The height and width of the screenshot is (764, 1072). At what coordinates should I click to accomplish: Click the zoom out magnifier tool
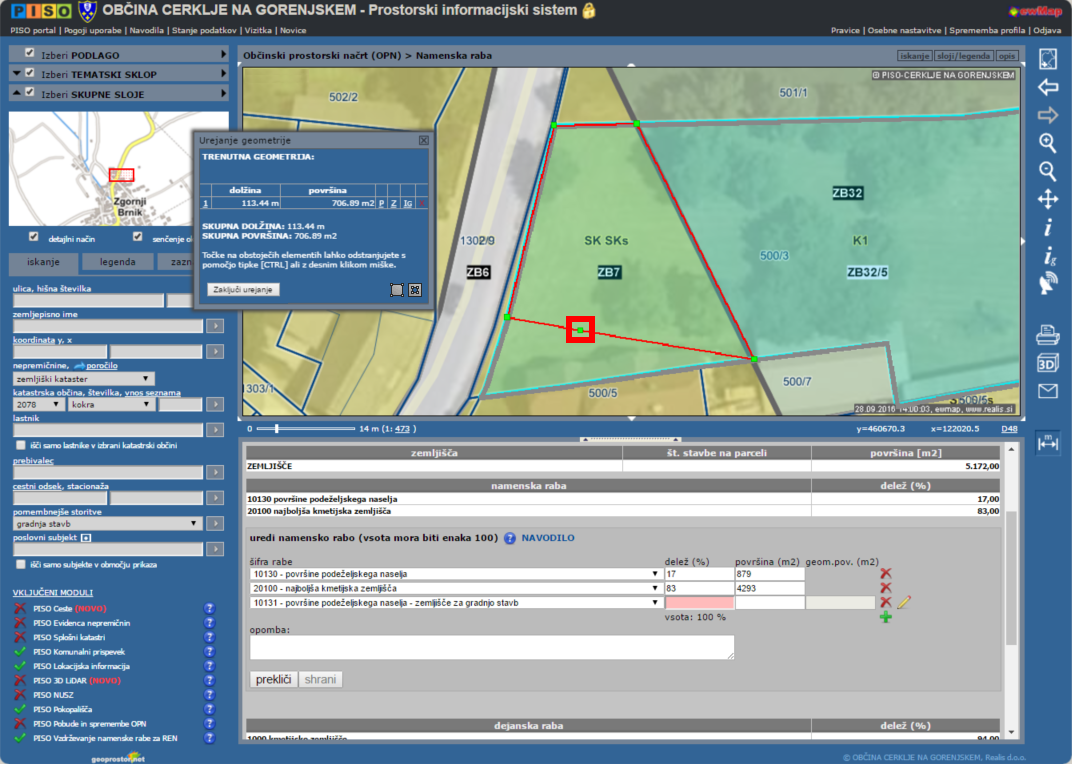coord(1047,171)
